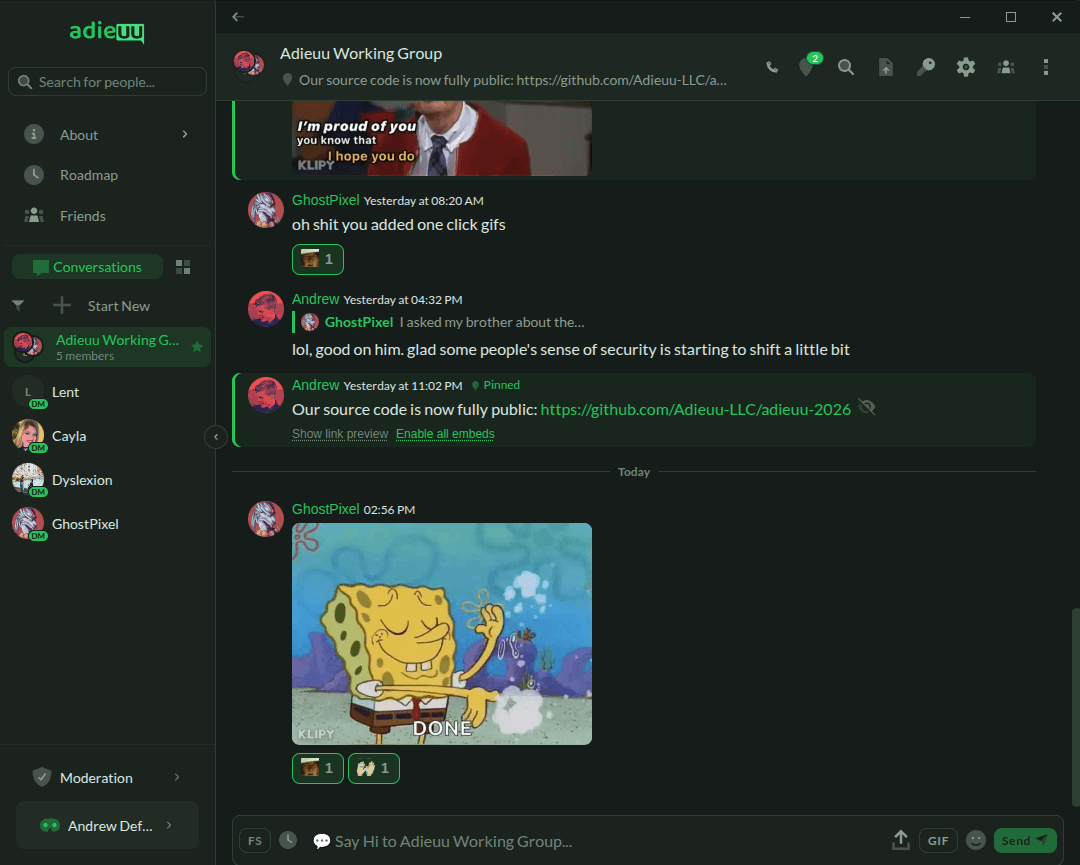Filter the conversation list

point(19,305)
